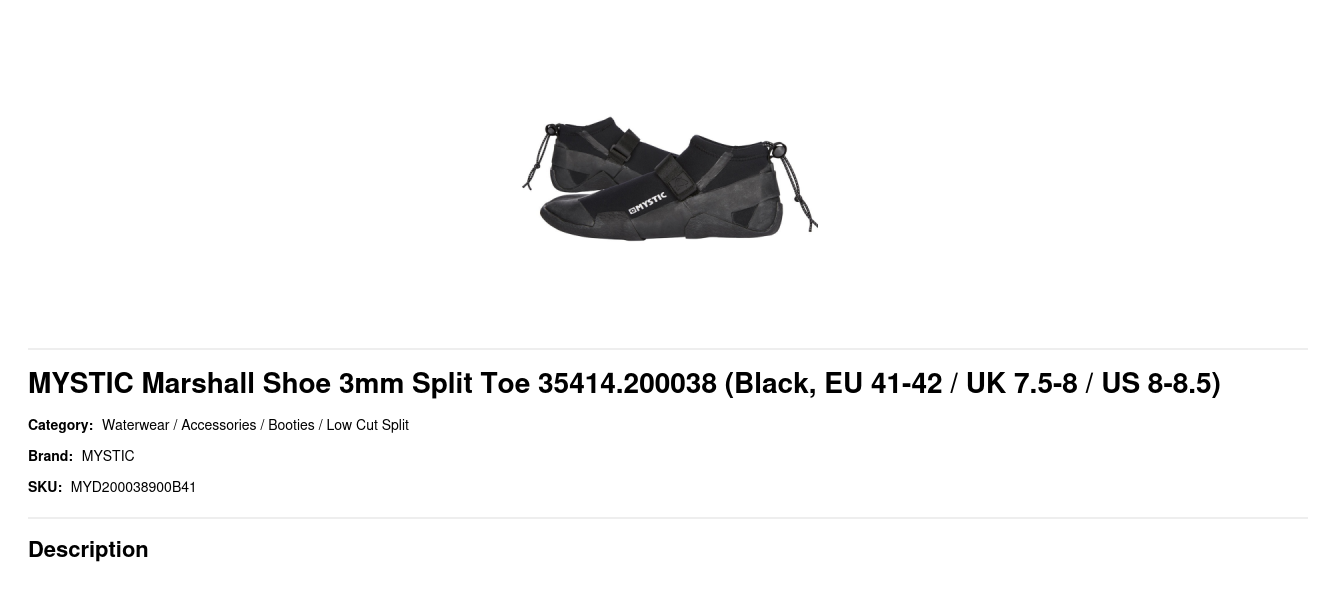Click the SKU value MYD200038900B41
The height and width of the screenshot is (608, 1328).
pyautogui.click(x=133, y=487)
